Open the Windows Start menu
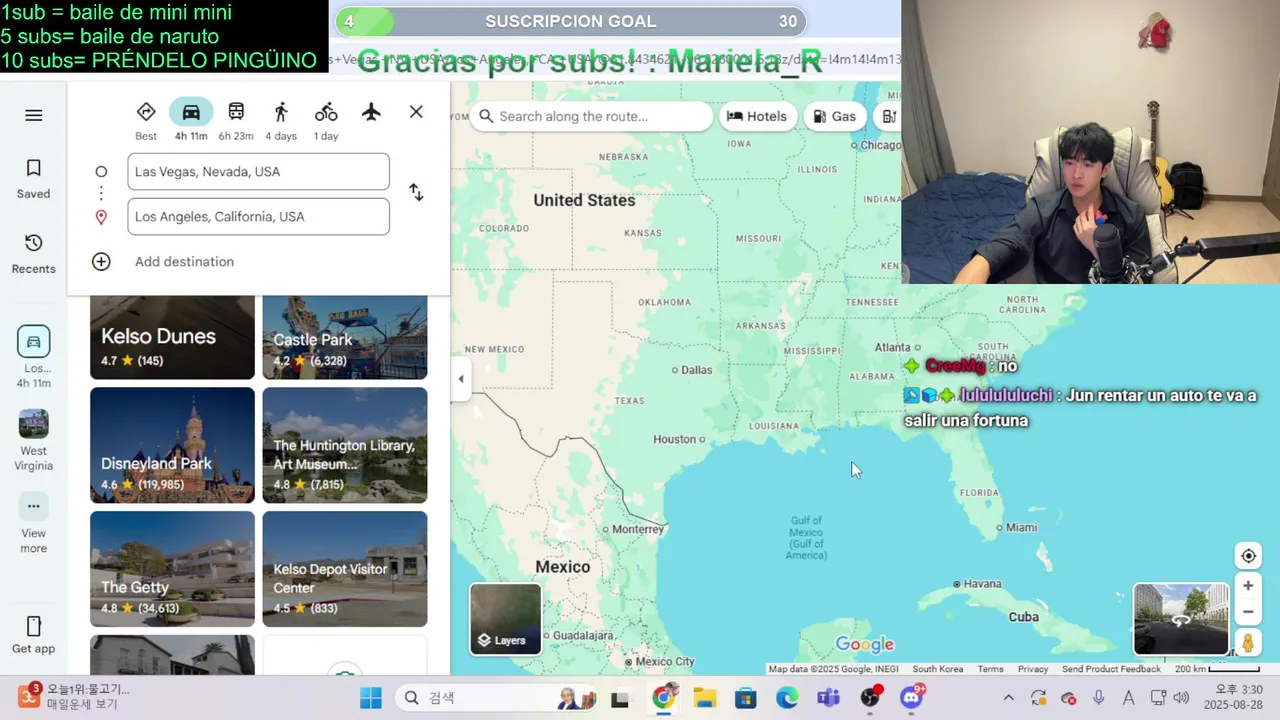The height and width of the screenshot is (720, 1280). (x=371, y=698)
